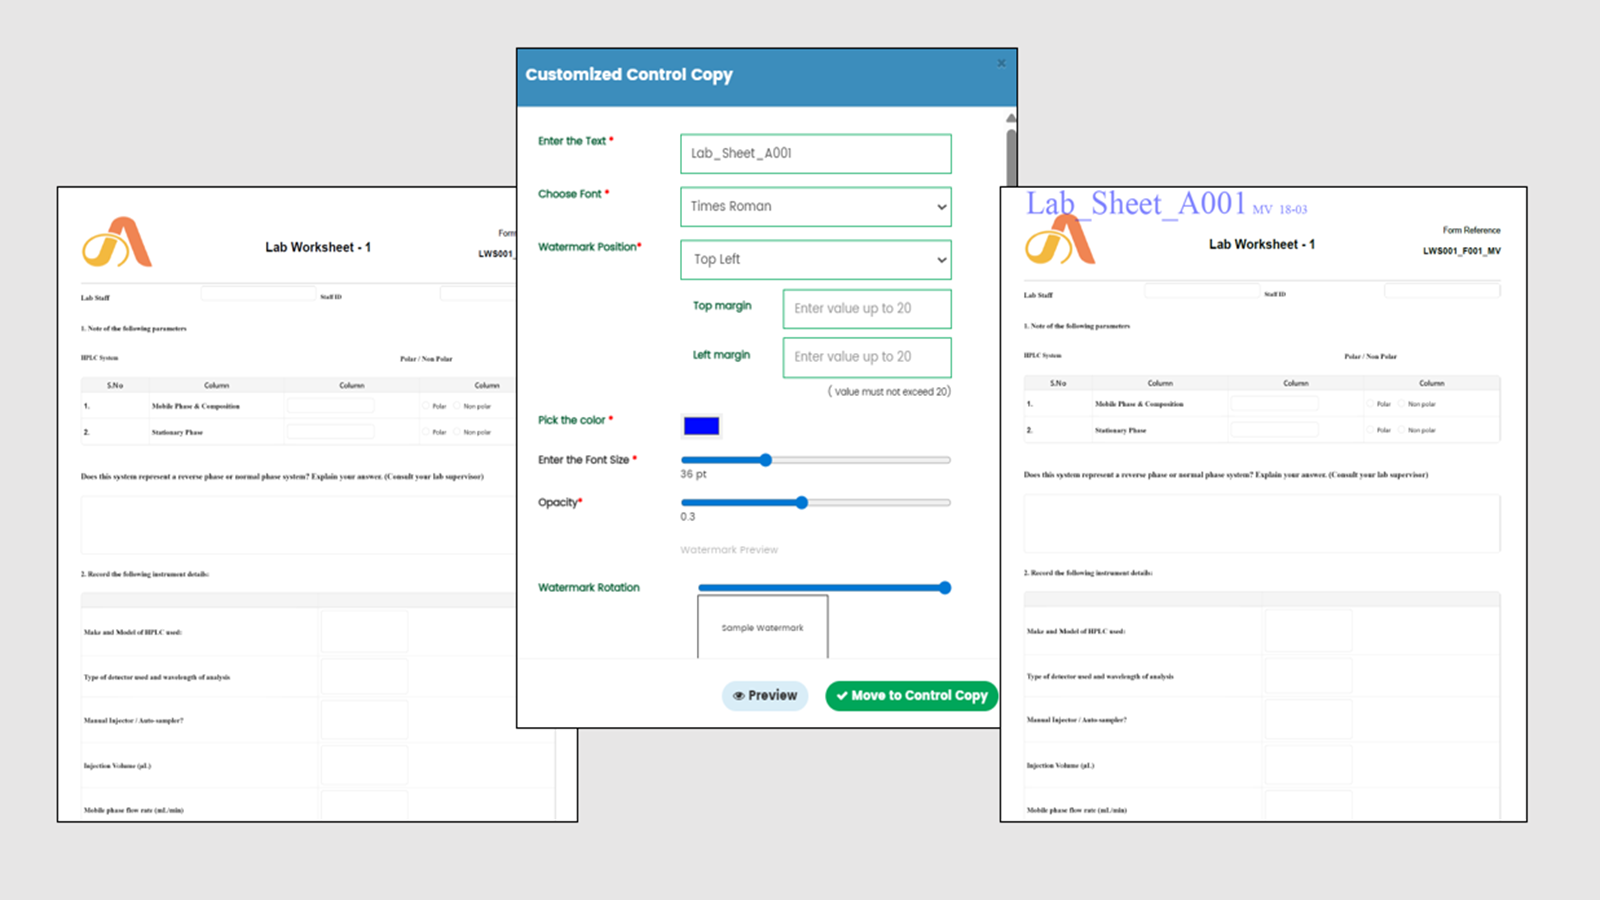This screenshot has height=900, width=1600.
Task: Click the Watermark Rotation slider handle
Action: [944, 588]
